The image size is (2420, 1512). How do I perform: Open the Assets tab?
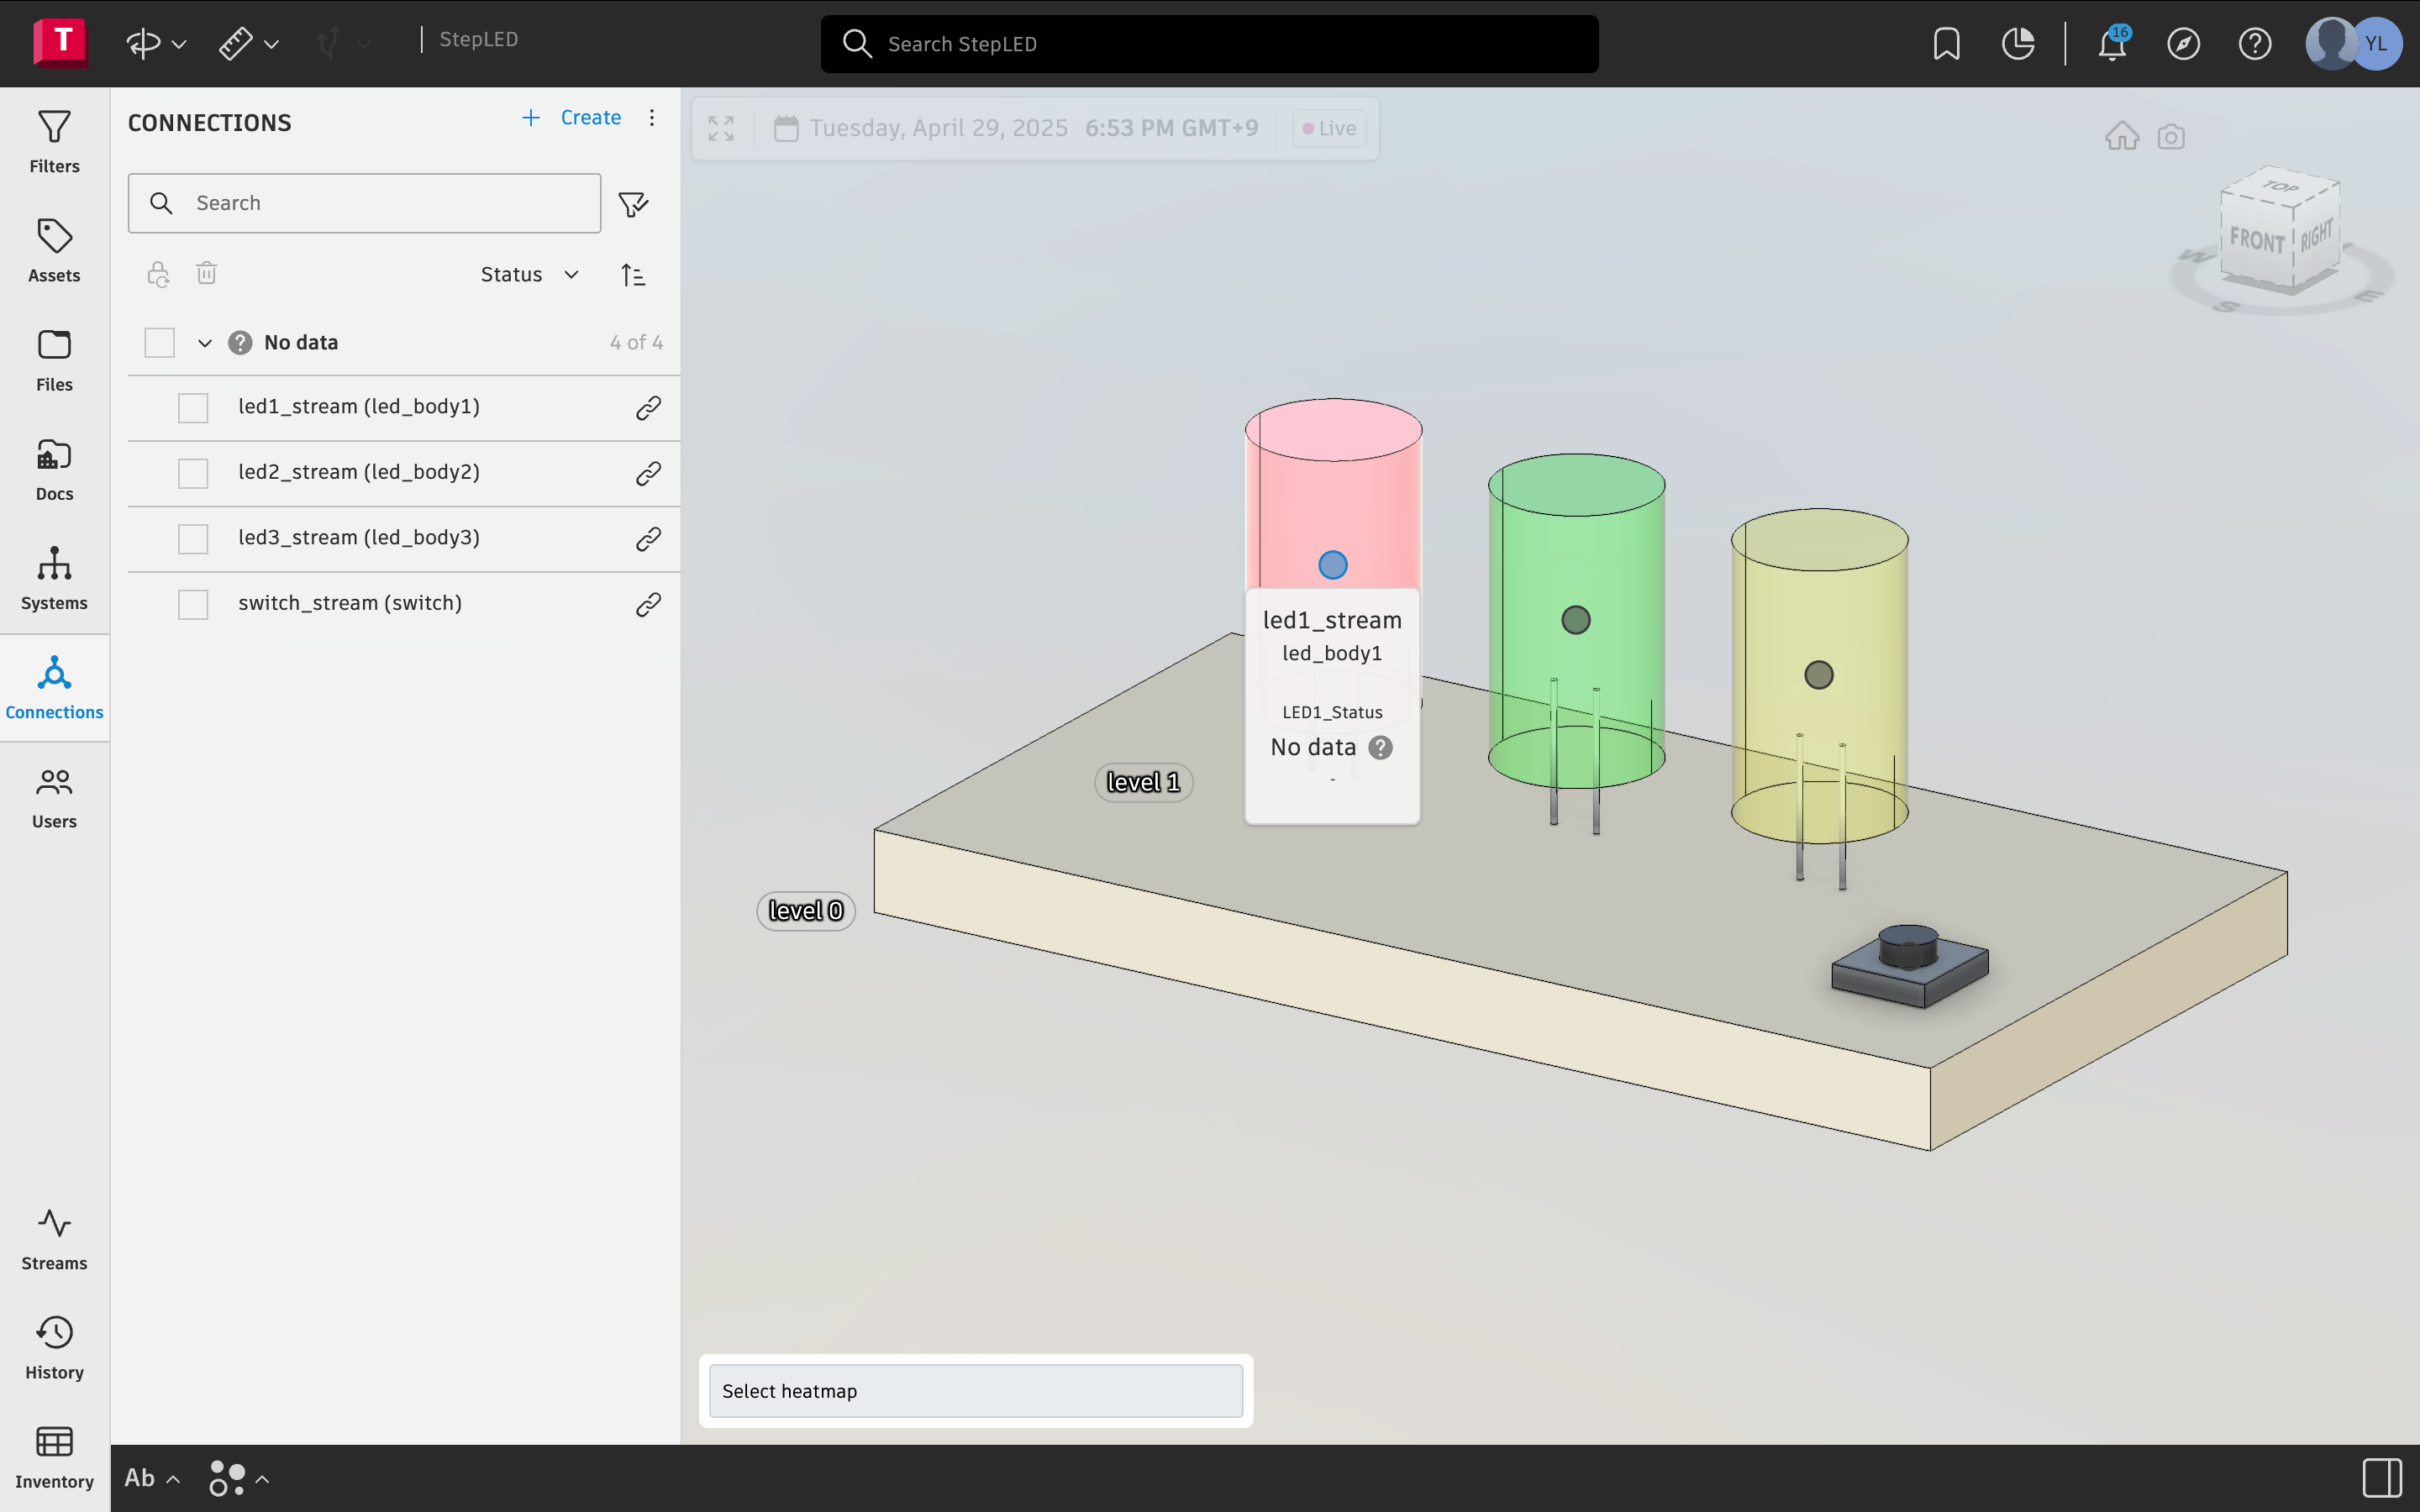[54, 250]
